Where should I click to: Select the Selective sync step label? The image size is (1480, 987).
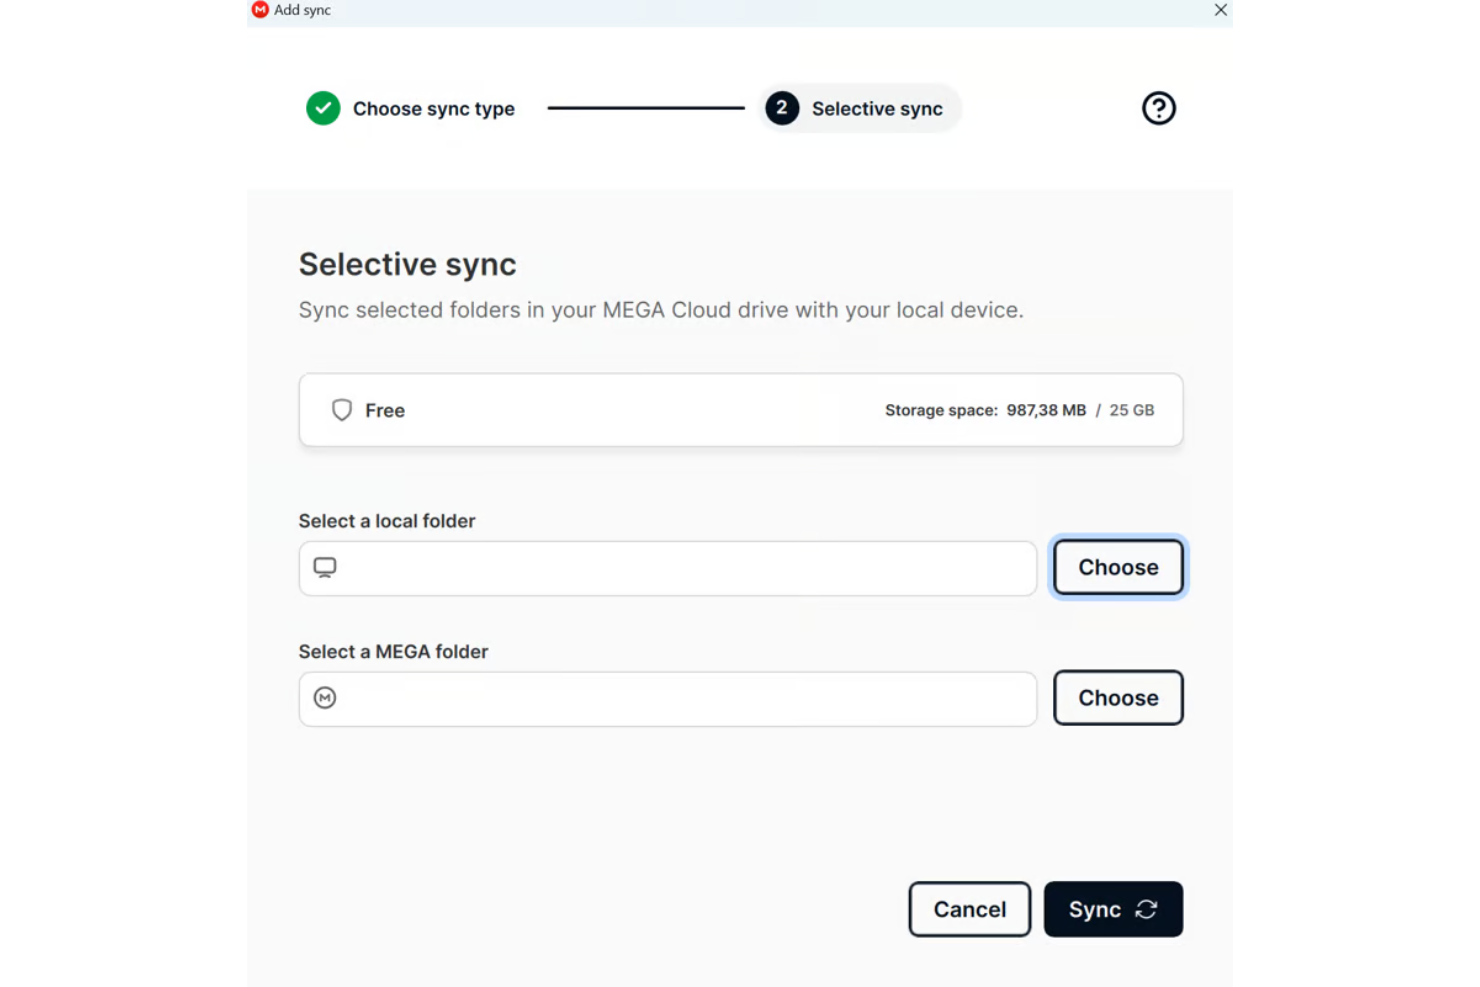[x=876, y=108]
